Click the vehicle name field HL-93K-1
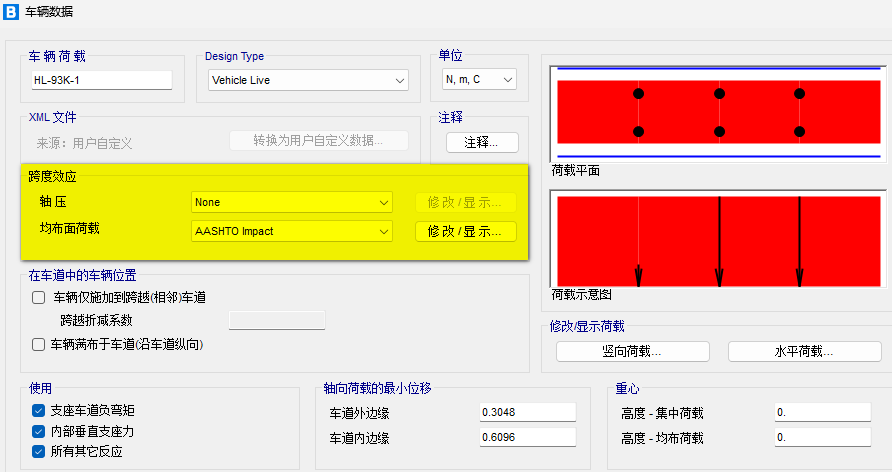The image size is (892, 472). pyautogui.click(x=102, y=80)
